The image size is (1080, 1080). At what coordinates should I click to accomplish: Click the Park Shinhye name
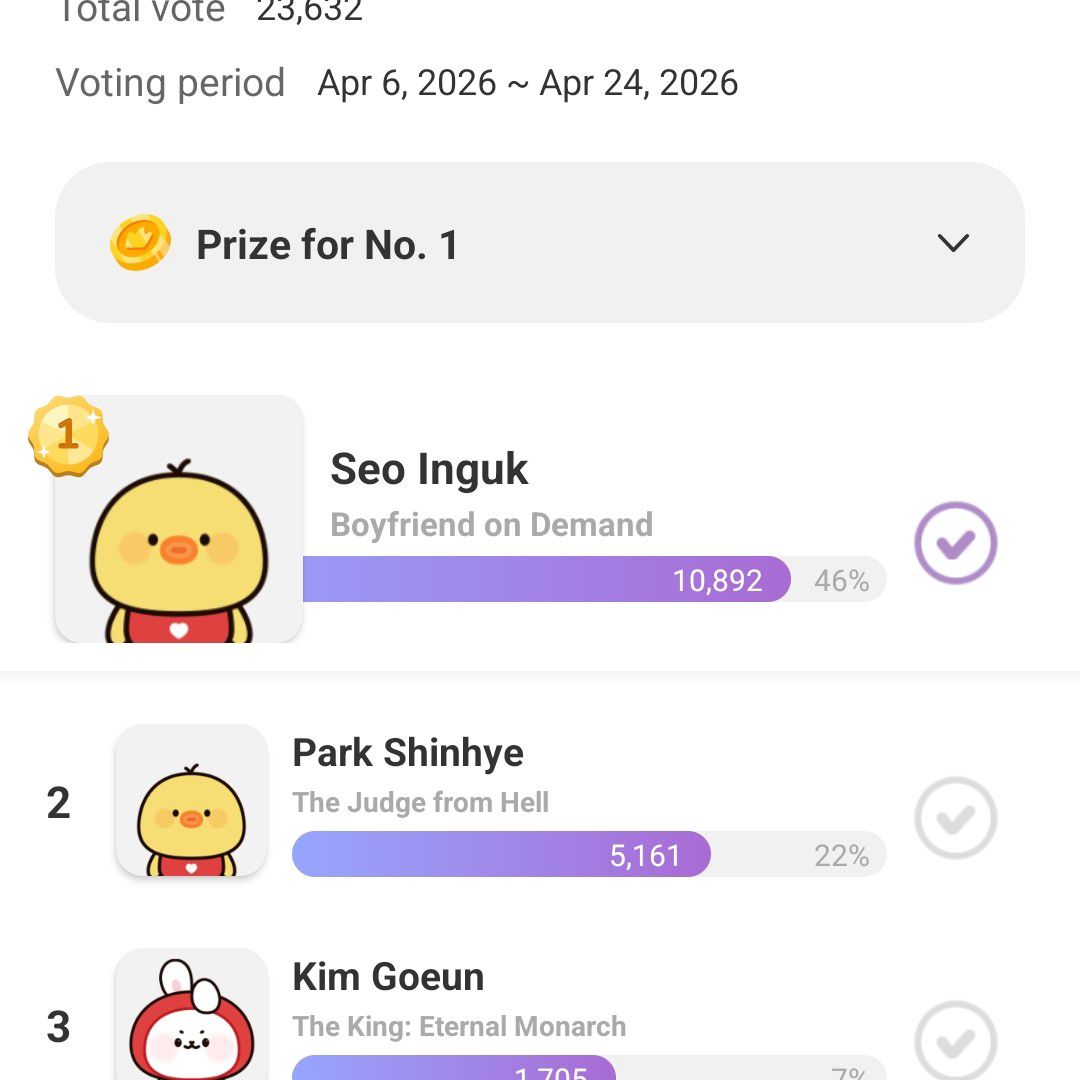[408, 753]
